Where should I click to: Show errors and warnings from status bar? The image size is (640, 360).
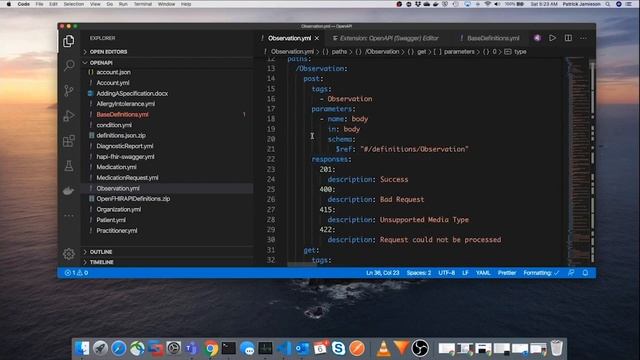(x=76, y=273)
